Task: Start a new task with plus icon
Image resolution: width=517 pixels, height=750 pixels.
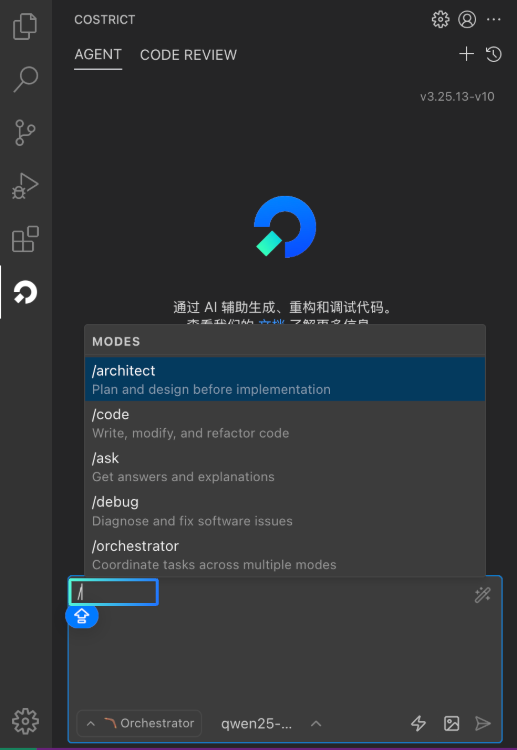Action: (x=466, y=54)
